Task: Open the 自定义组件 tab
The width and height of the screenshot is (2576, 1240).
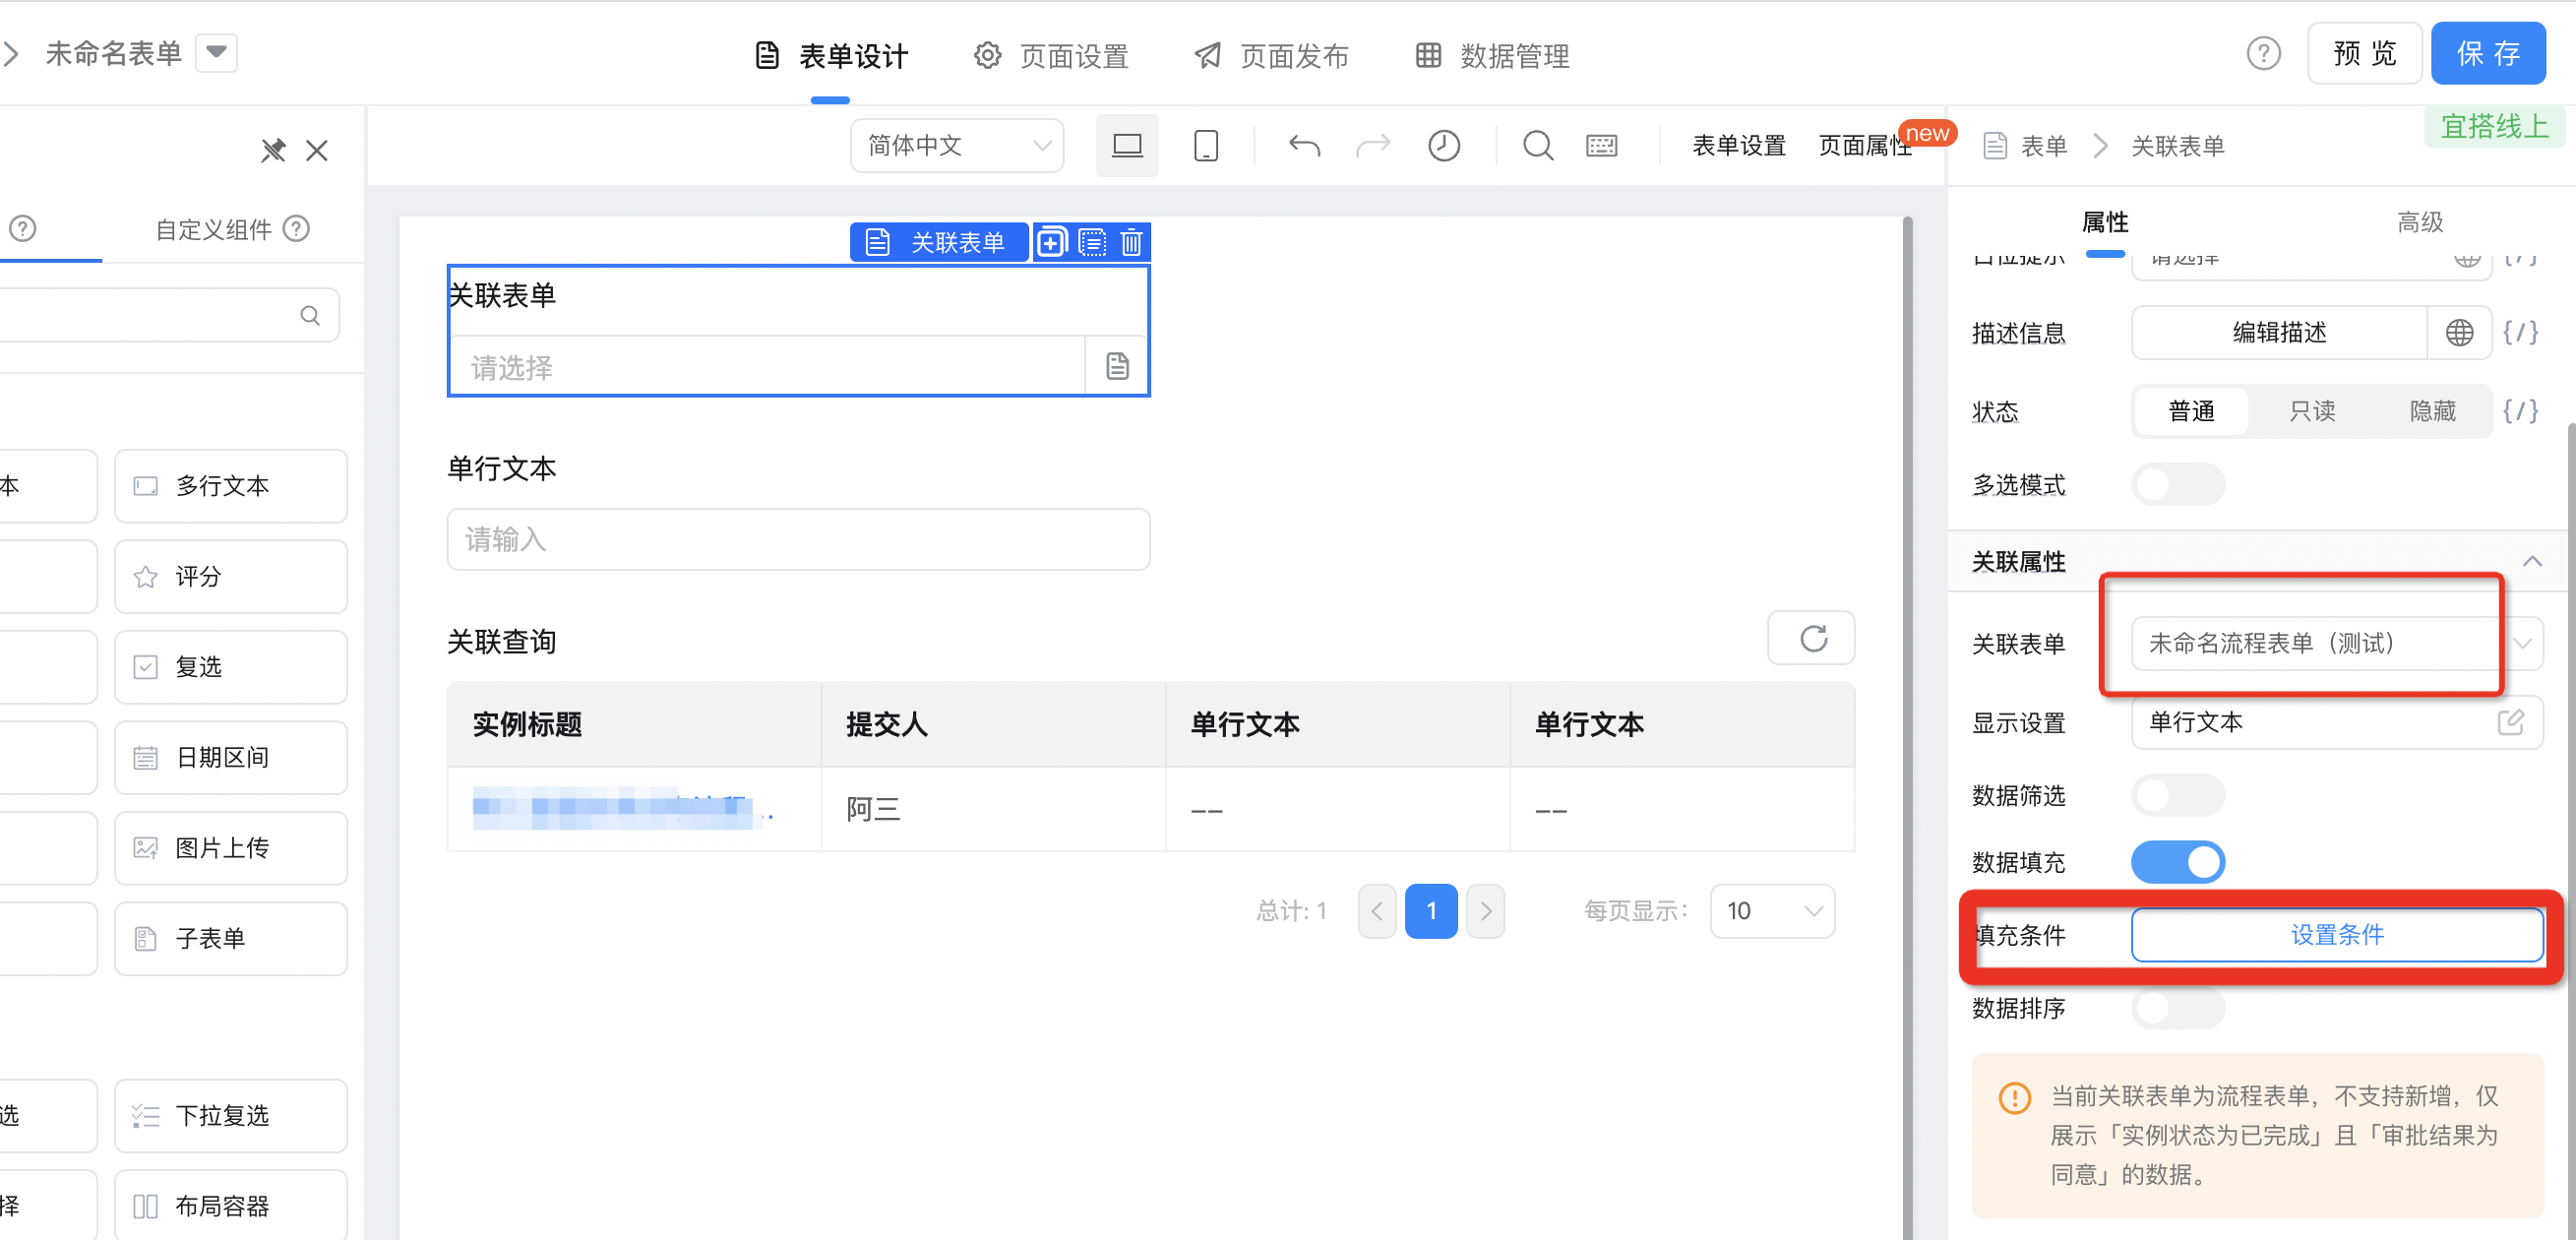Action: pos(213,229)
